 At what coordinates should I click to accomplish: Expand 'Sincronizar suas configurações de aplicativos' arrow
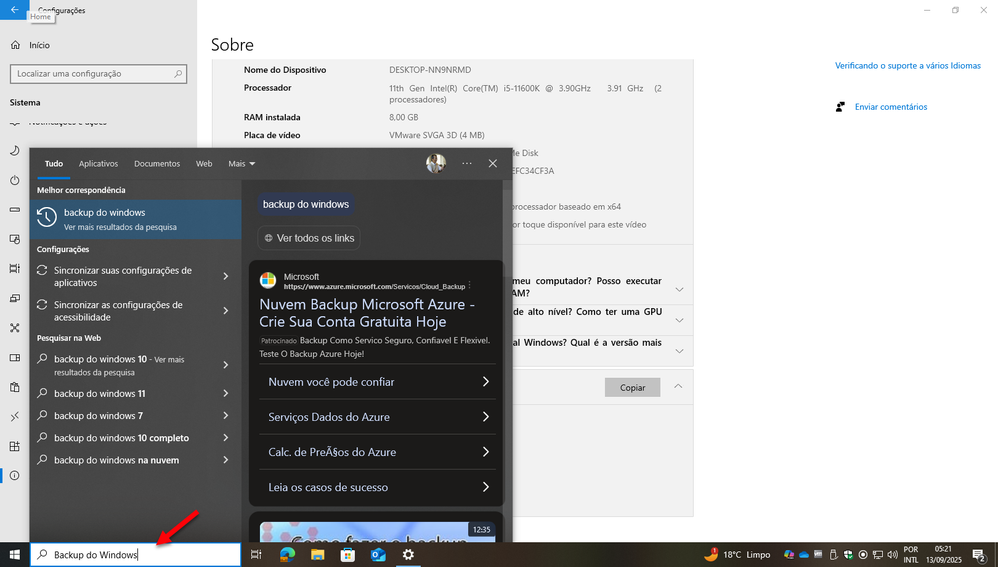225,276
